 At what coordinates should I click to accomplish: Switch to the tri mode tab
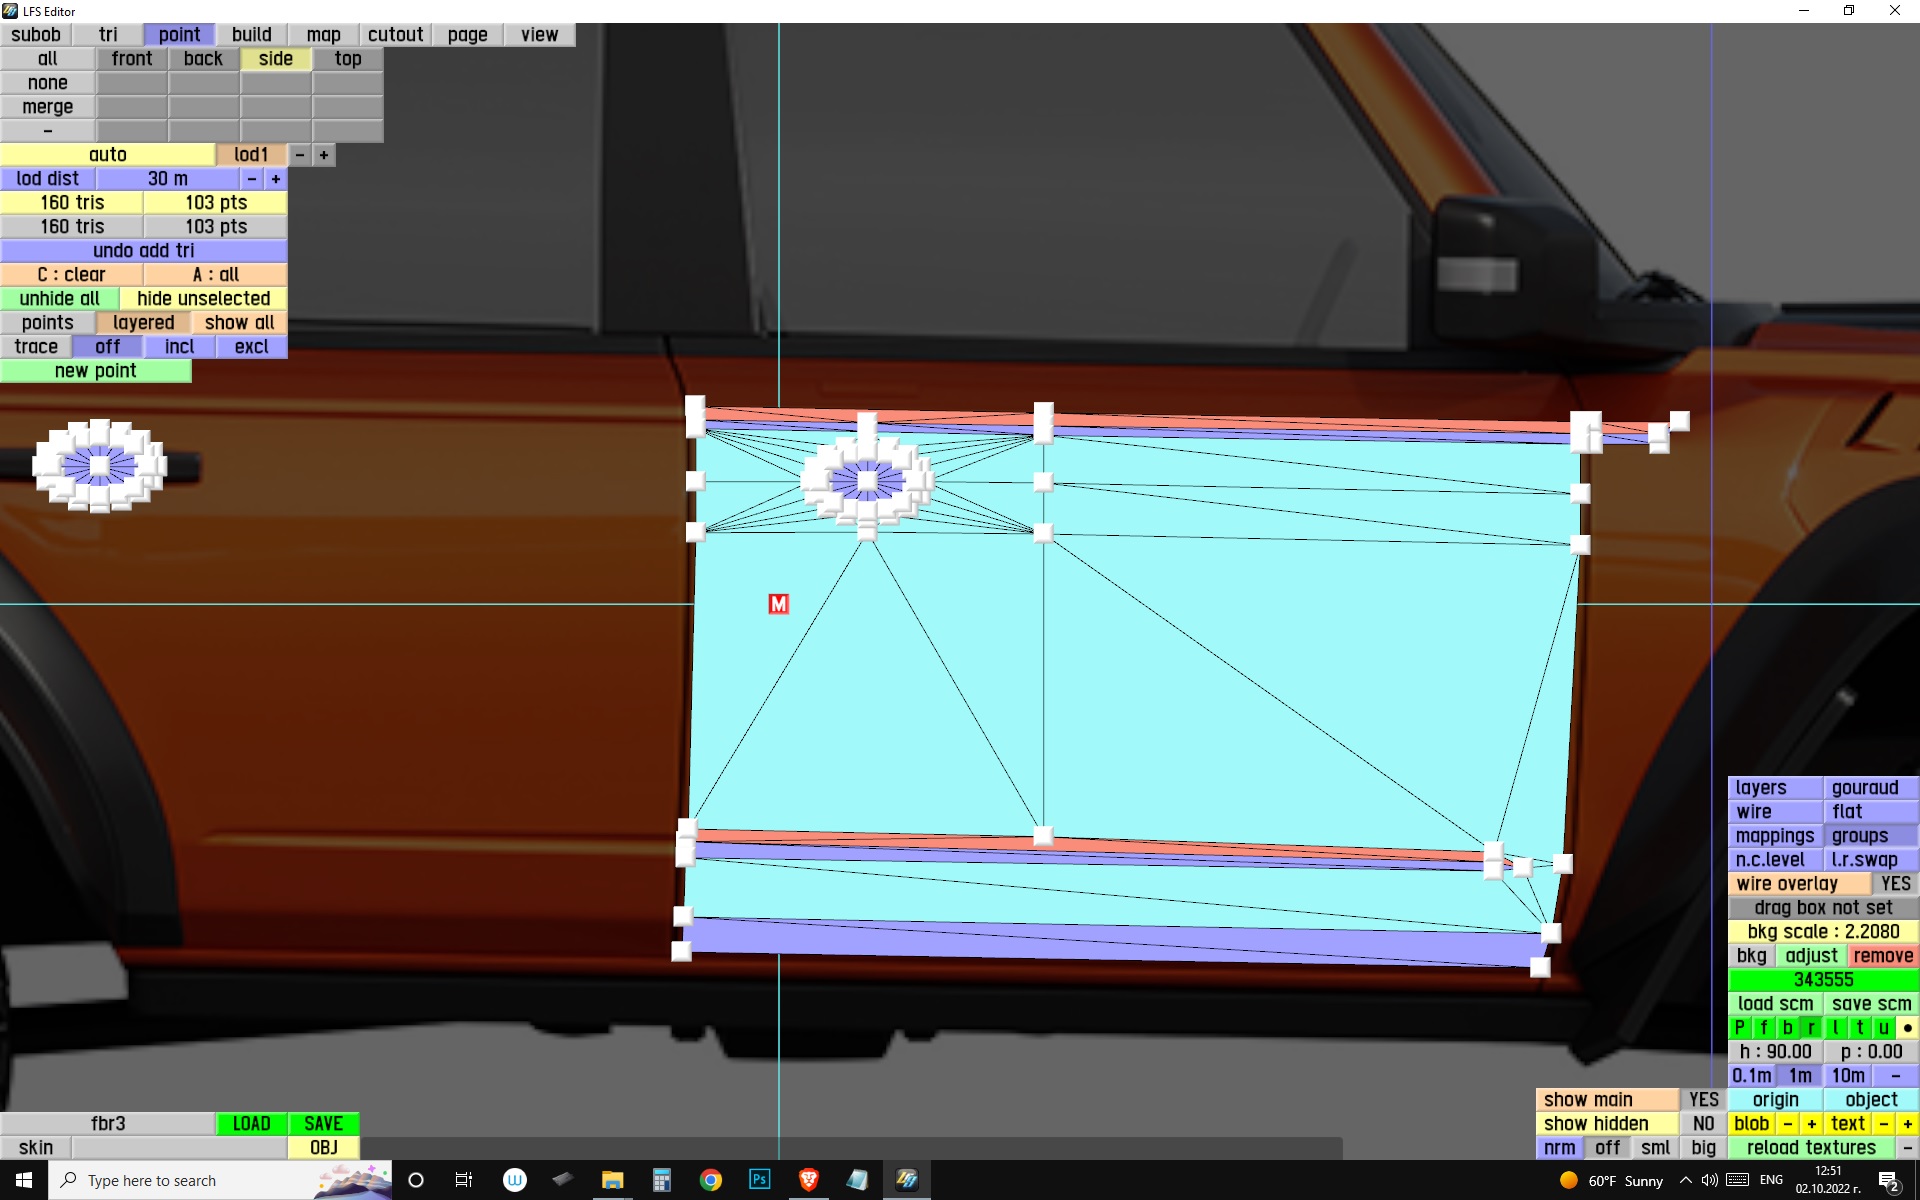[108, 35]
